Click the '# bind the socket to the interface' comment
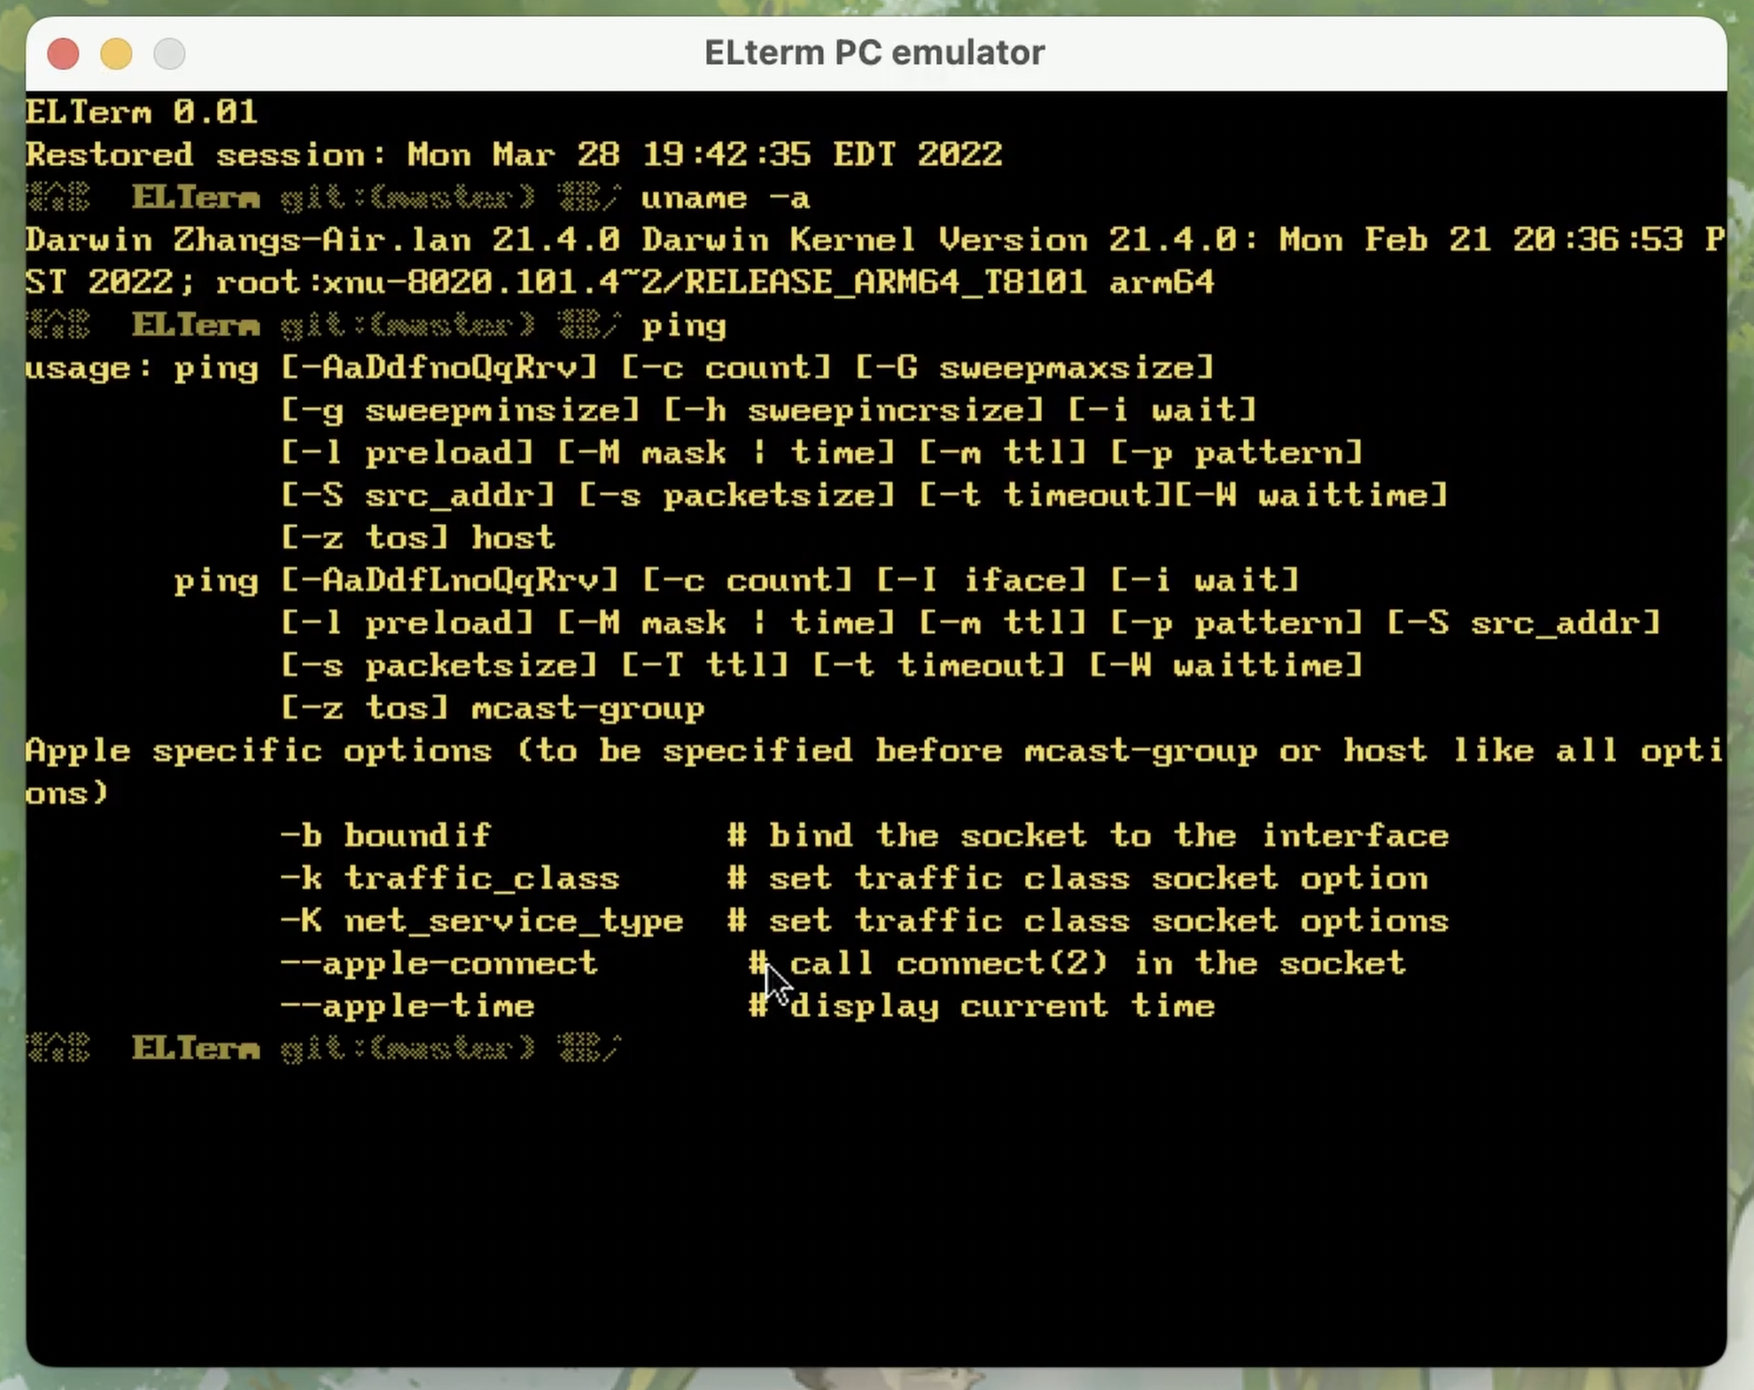 tap(1088, 835)
